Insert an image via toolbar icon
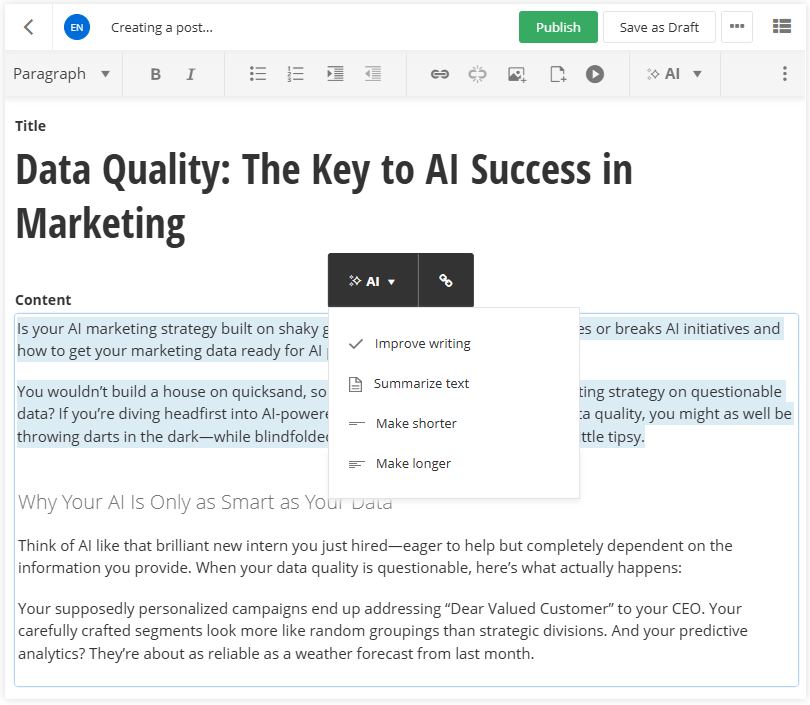This screenshot has width=810, height=705. (x=517, y=74)
